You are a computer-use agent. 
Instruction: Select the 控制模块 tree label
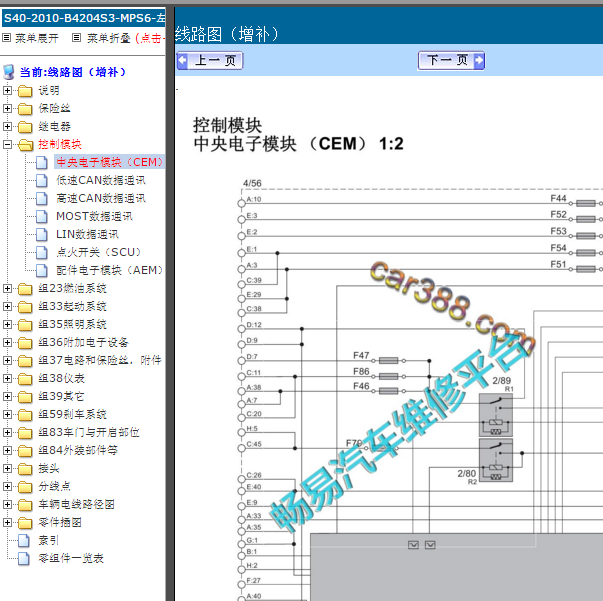tap(60, 145)
